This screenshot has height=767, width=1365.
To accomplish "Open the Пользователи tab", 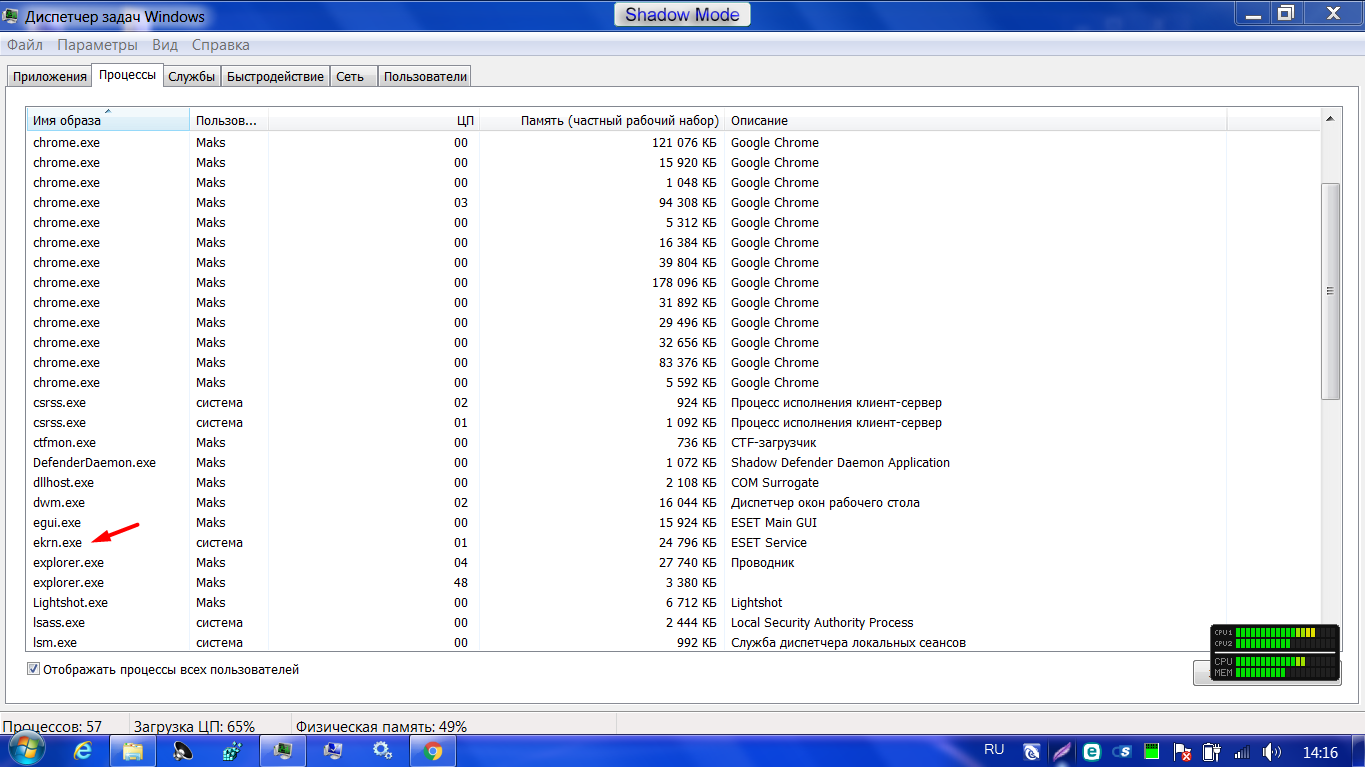I will 425,77.
